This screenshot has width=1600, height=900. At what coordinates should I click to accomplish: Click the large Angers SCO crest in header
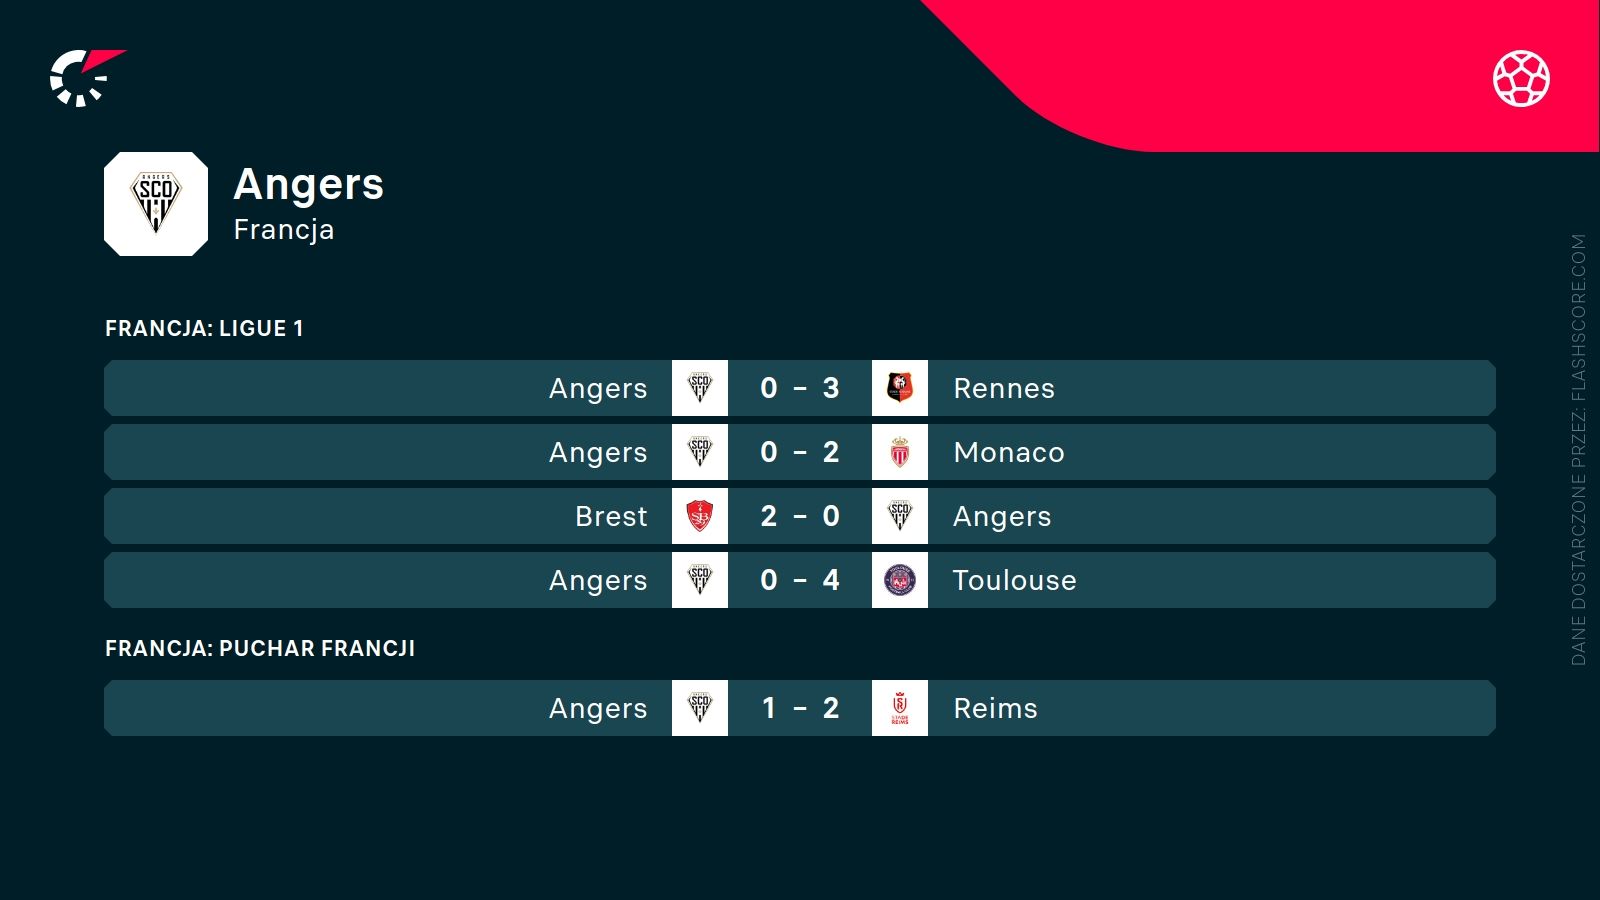156,204
